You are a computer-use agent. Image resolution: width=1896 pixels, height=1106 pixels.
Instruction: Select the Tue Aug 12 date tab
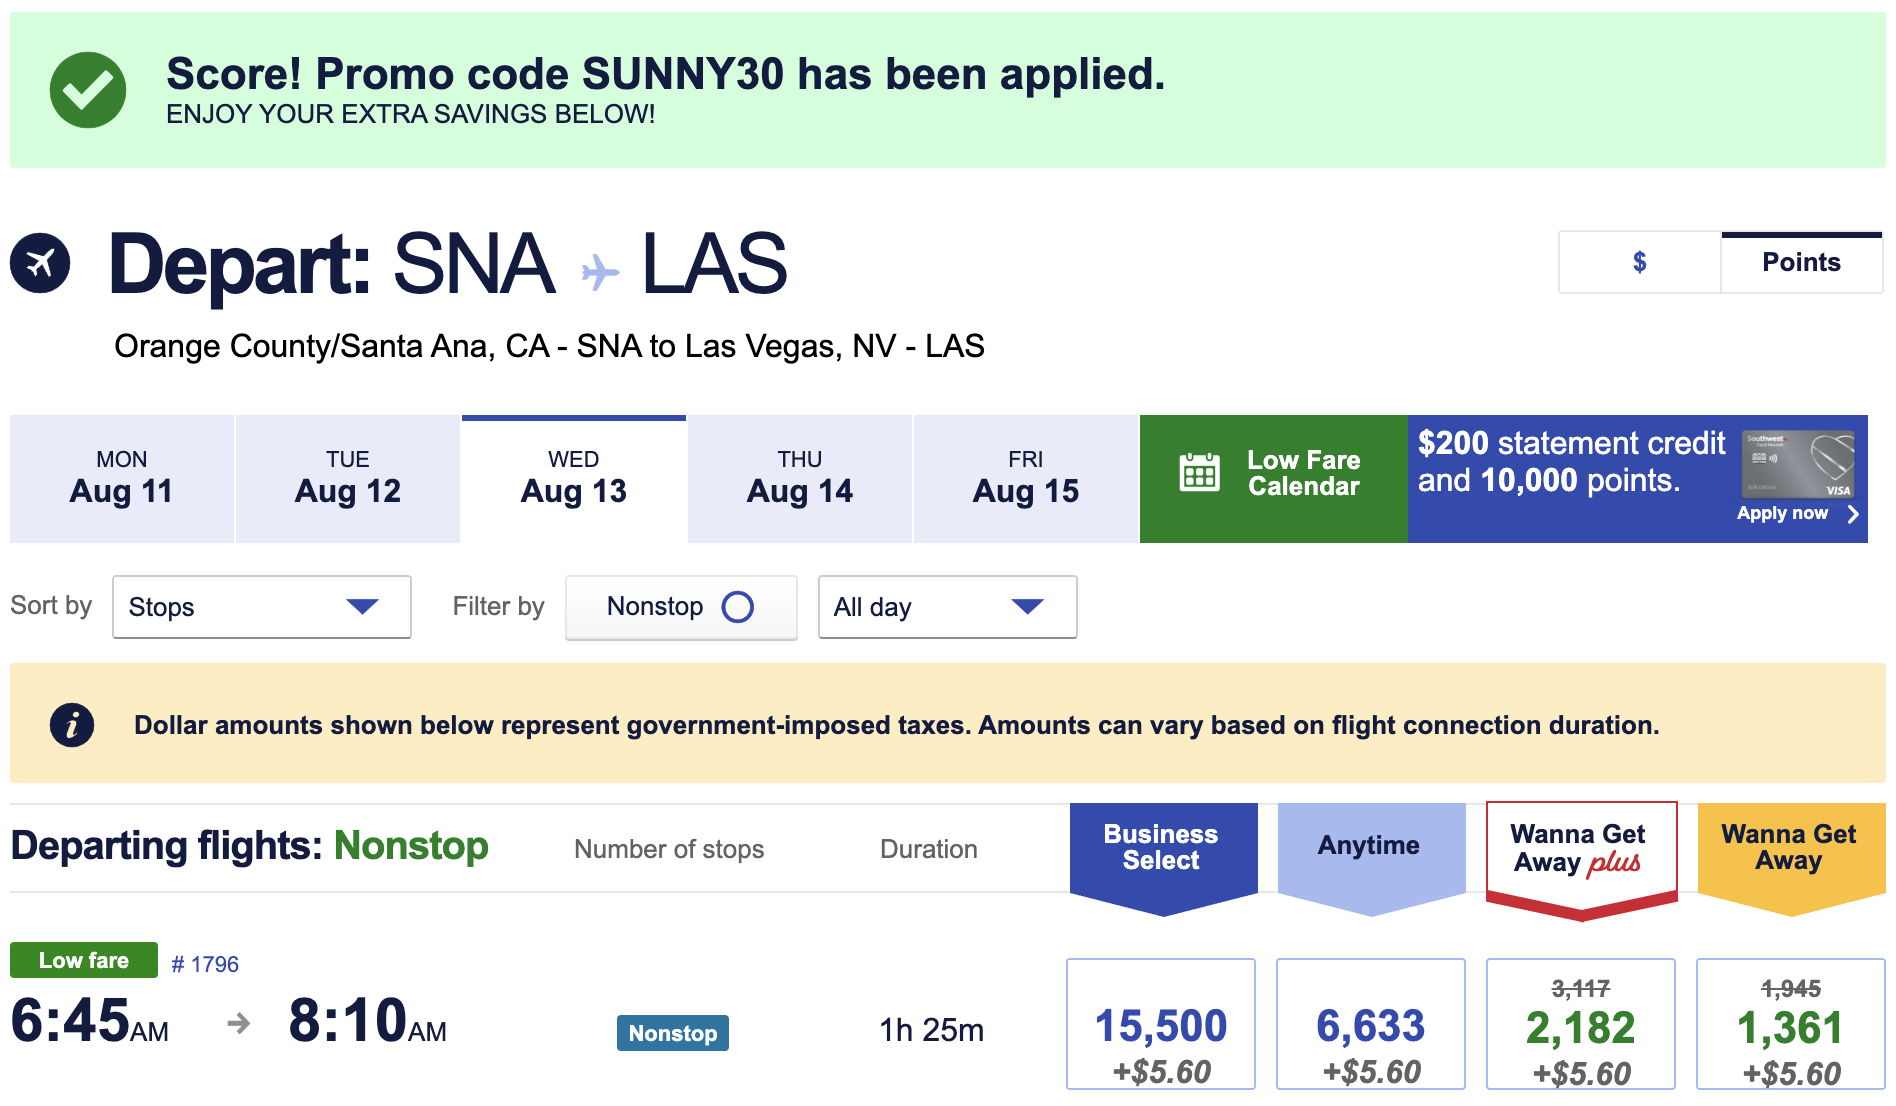tap(348, 479)
